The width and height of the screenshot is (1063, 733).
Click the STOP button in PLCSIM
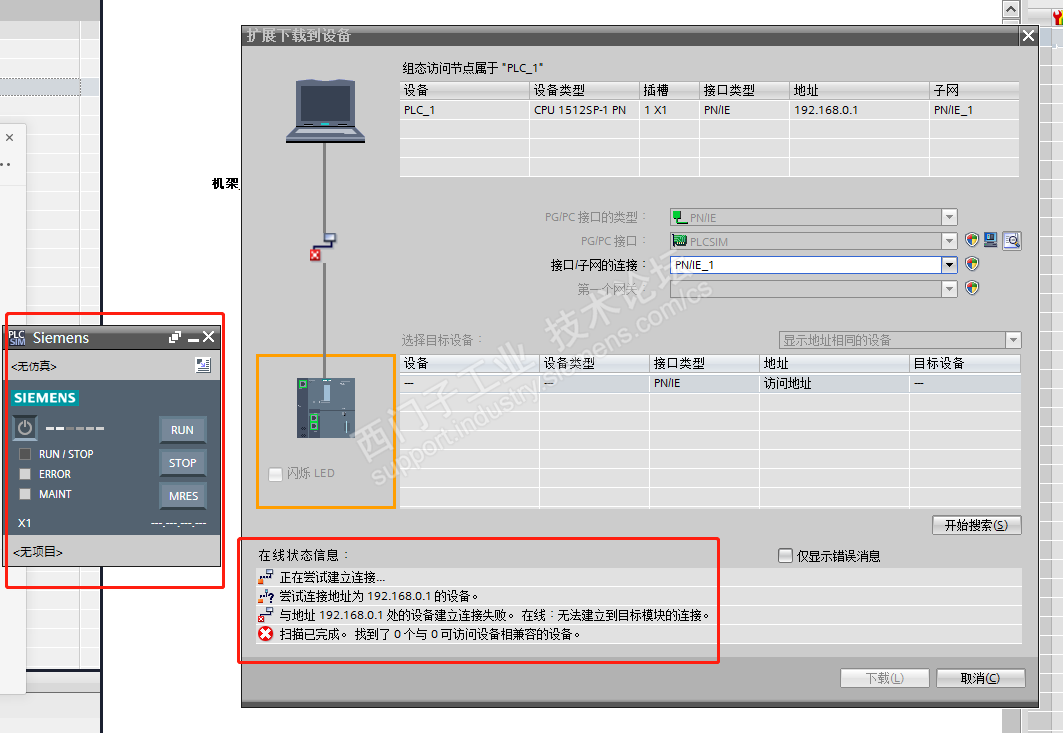[182, 462]
